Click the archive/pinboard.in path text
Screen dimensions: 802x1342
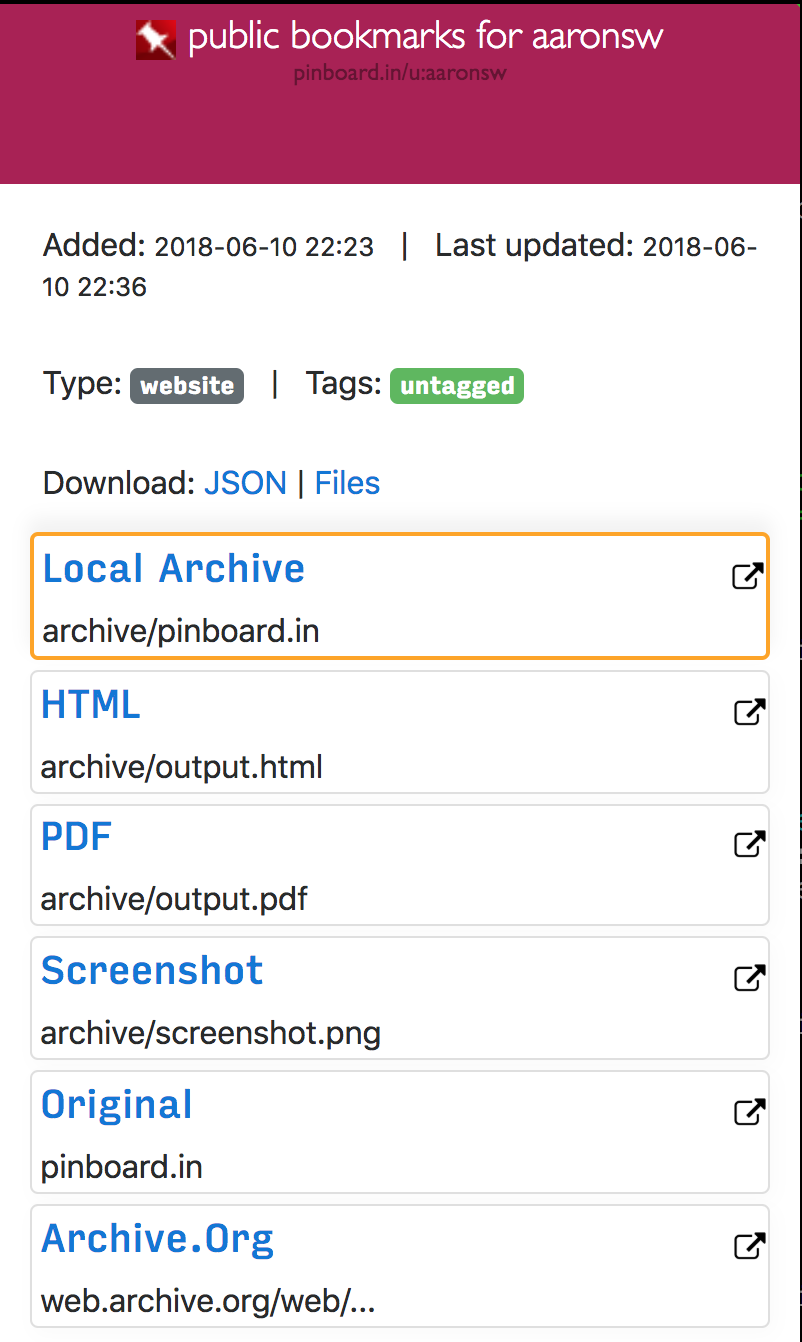[x=181, y=632]
